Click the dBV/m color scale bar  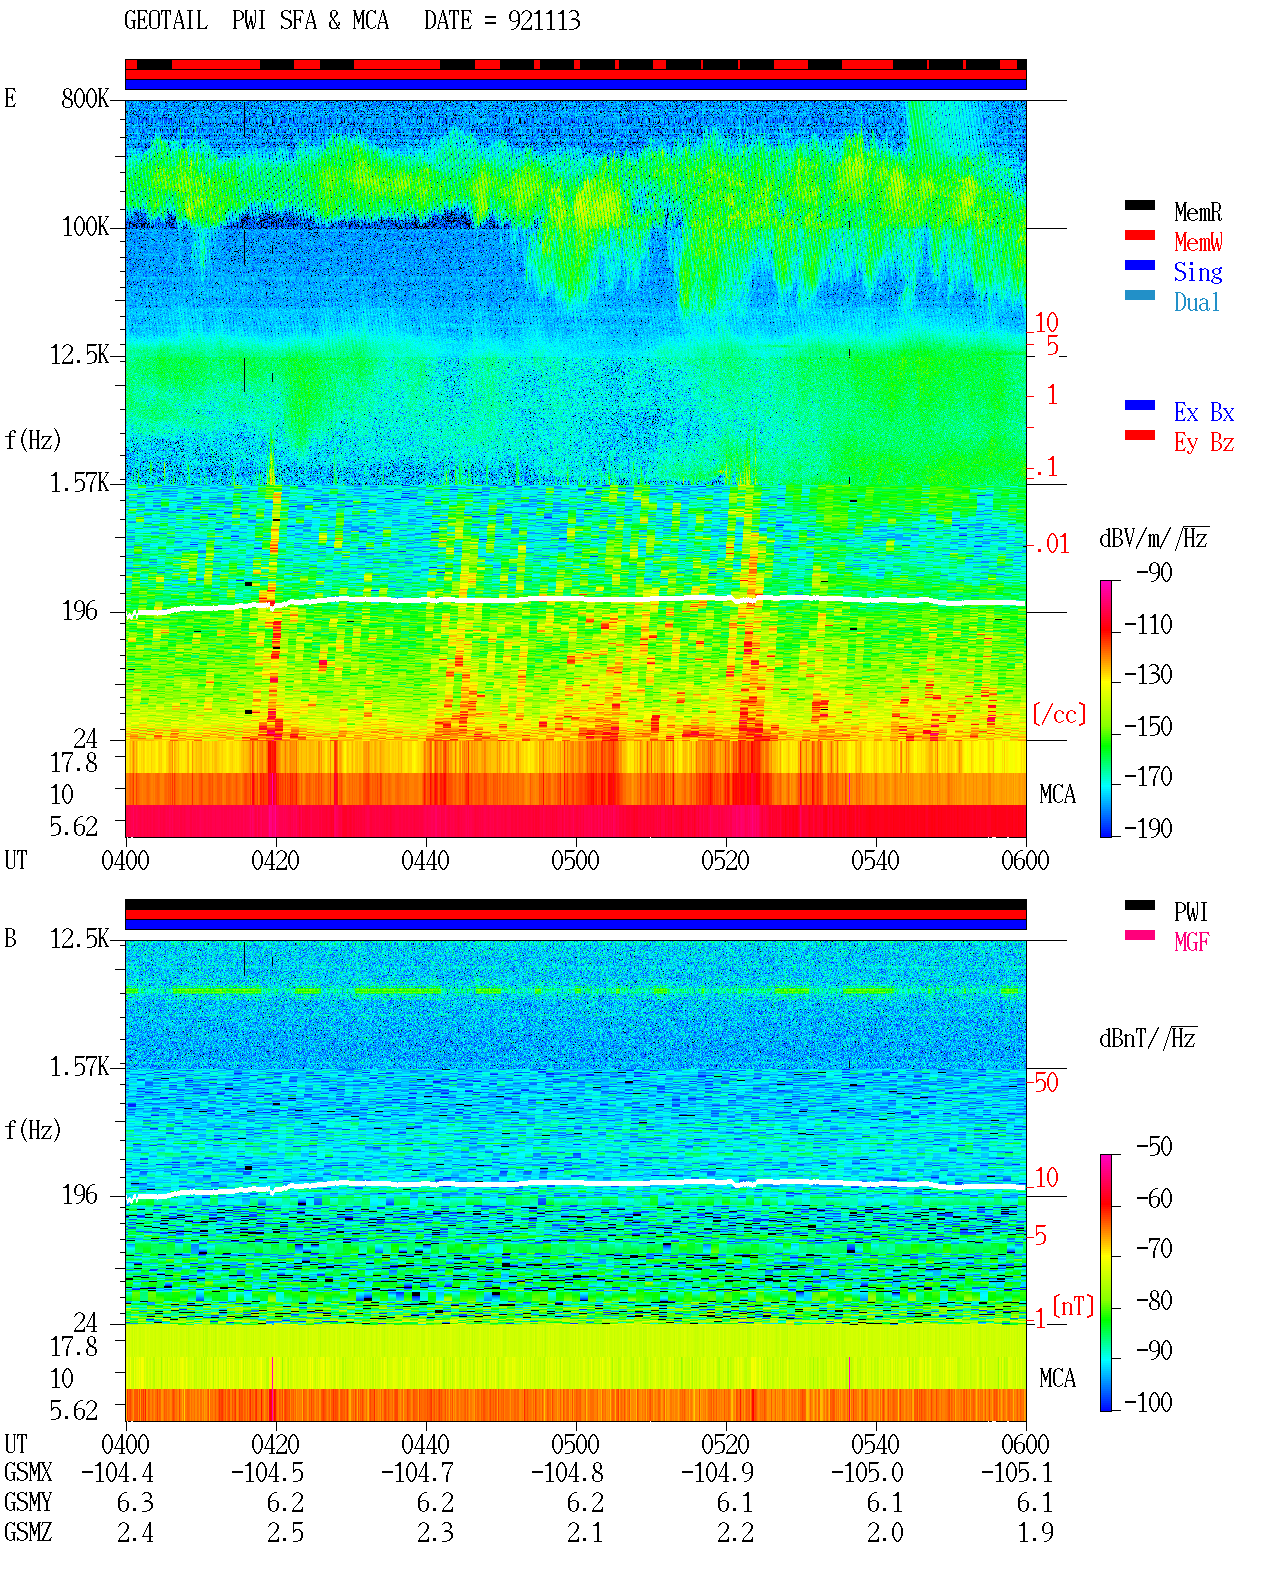pyautogui.click(x=1105, y=708)
